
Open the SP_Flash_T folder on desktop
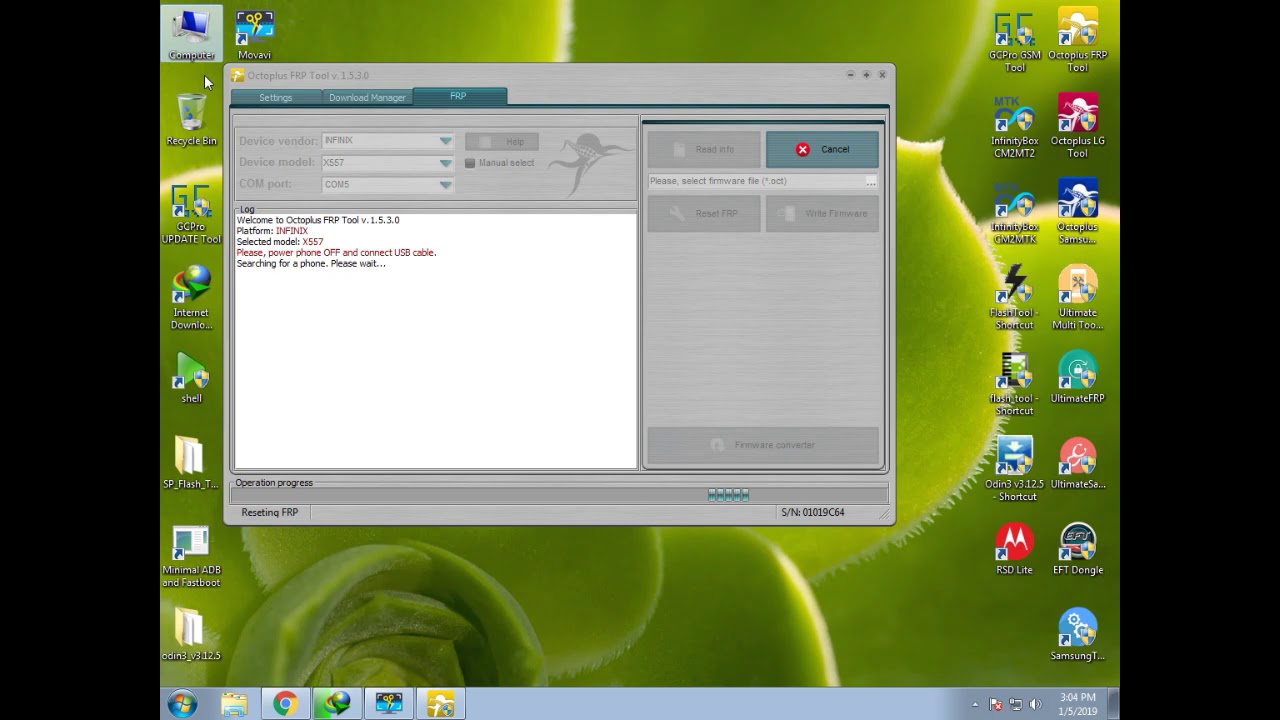tap(191, 463)
